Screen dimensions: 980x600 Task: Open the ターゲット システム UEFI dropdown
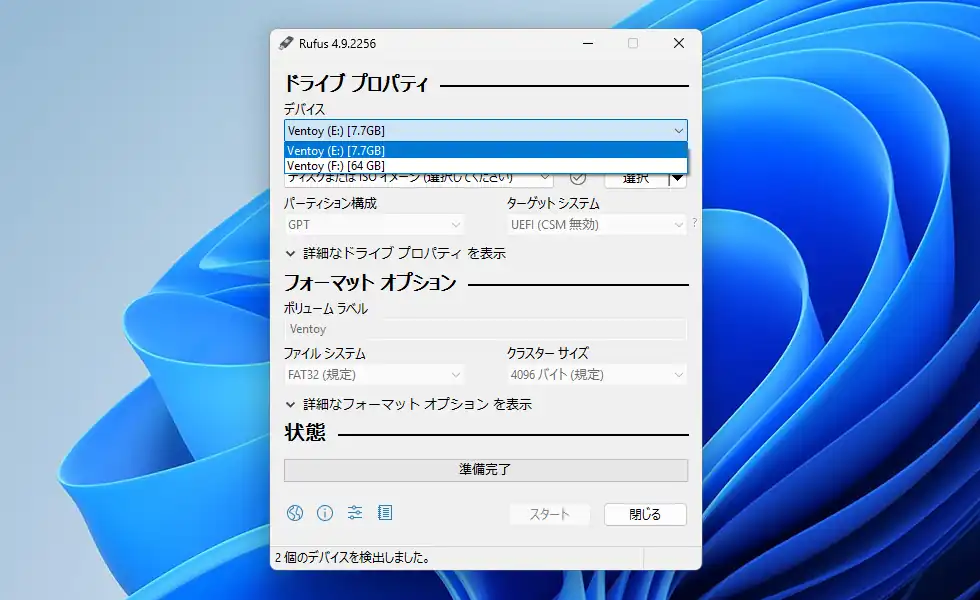597,224
